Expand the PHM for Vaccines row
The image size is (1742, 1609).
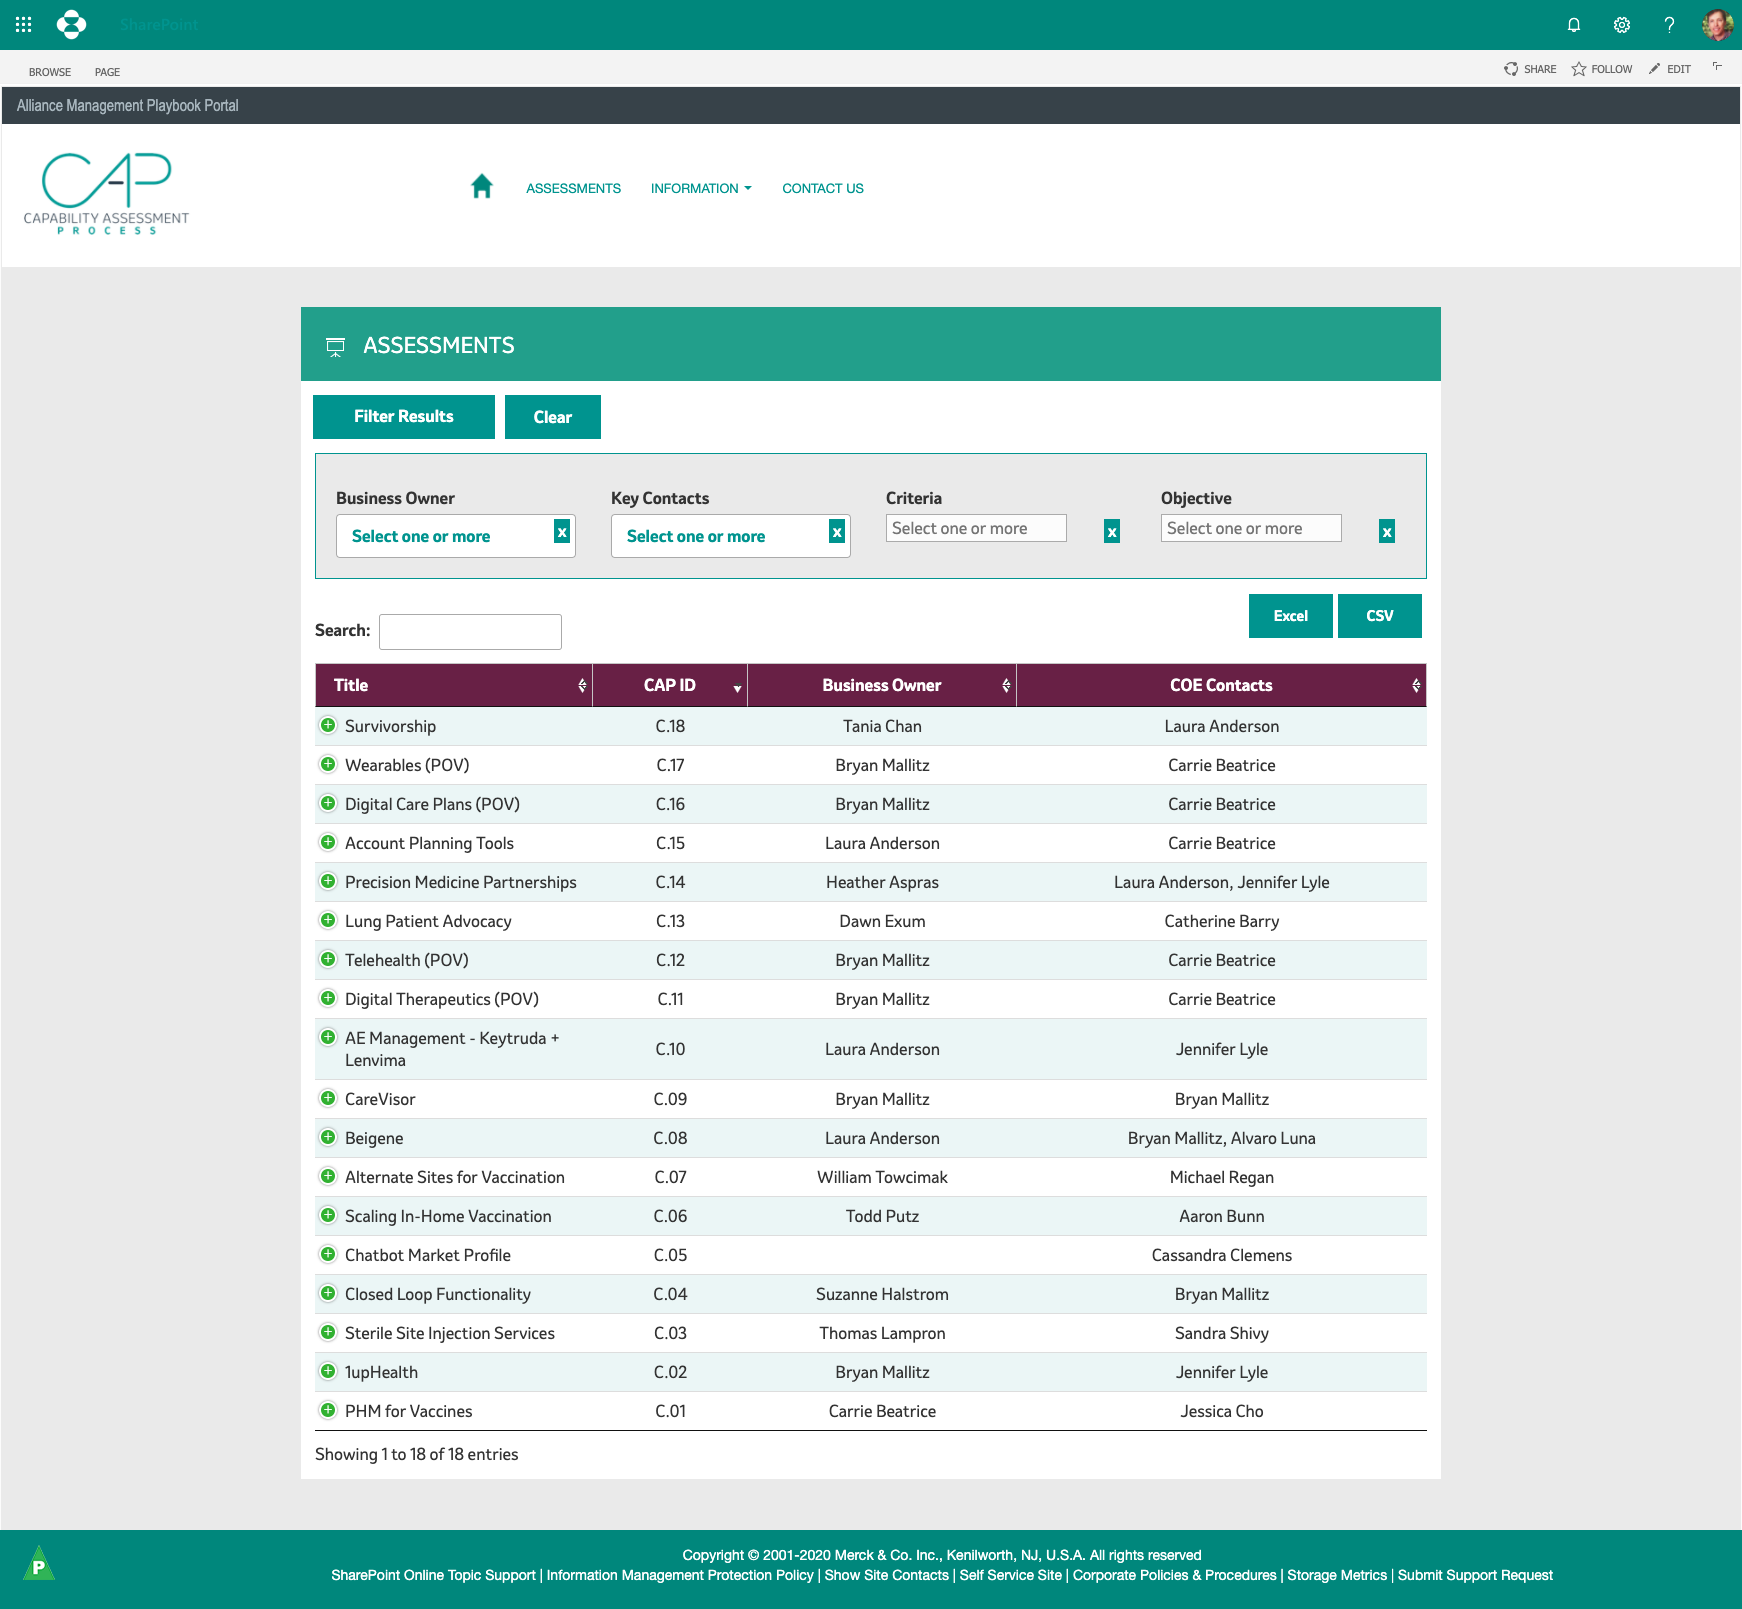click(328, 1410)
